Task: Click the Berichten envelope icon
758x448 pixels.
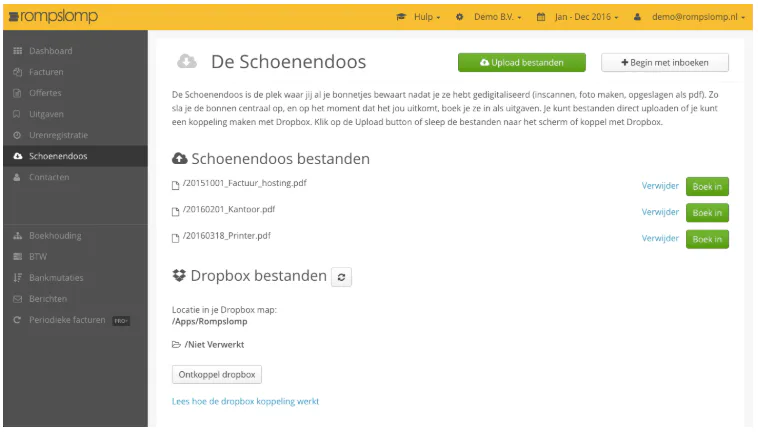Action: [x=17, y=299]
